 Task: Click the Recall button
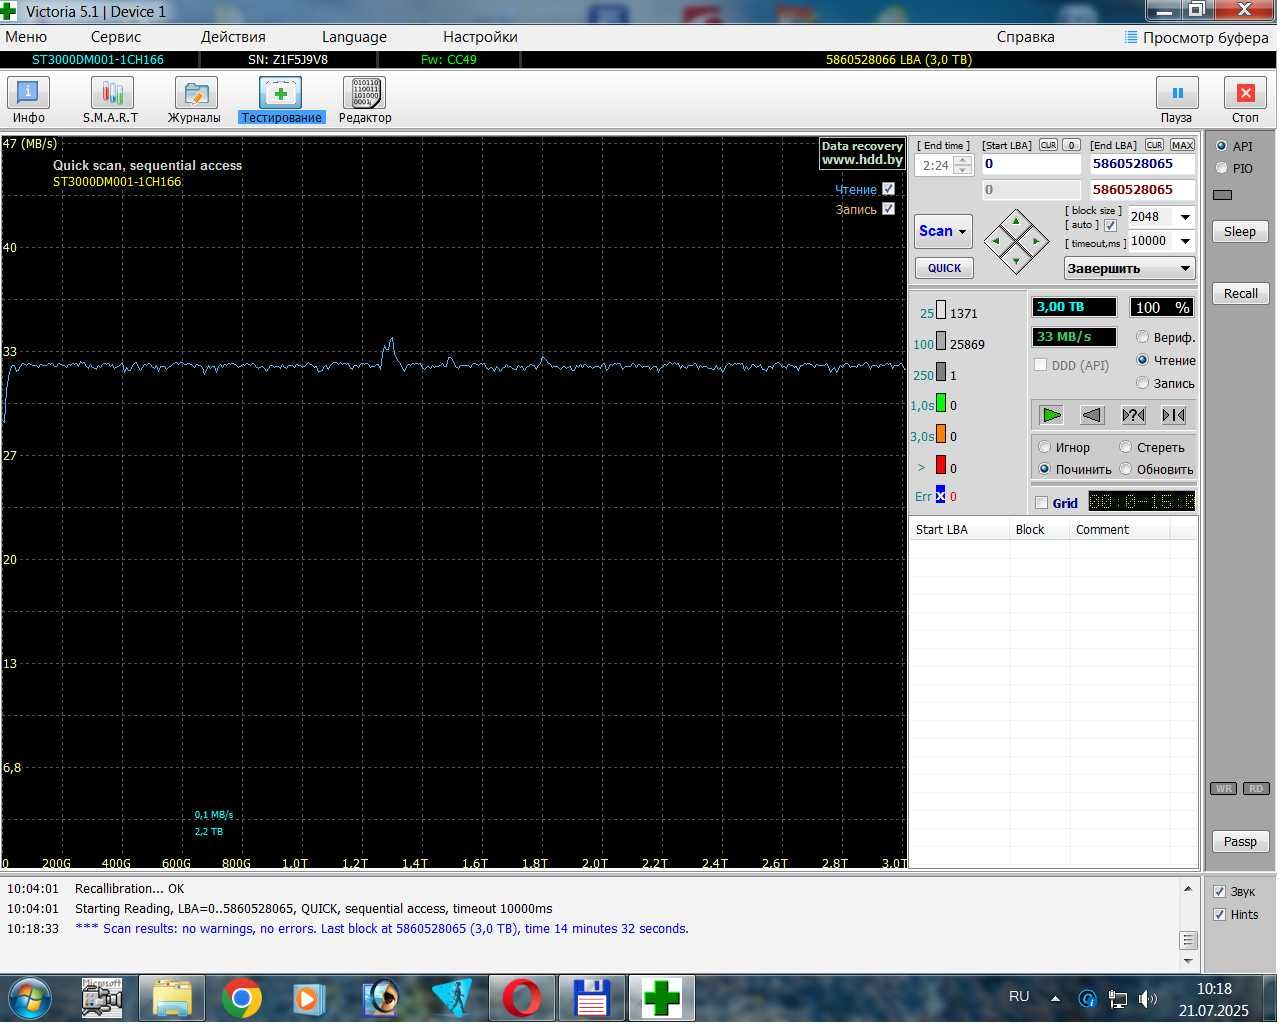point(1240,293)
